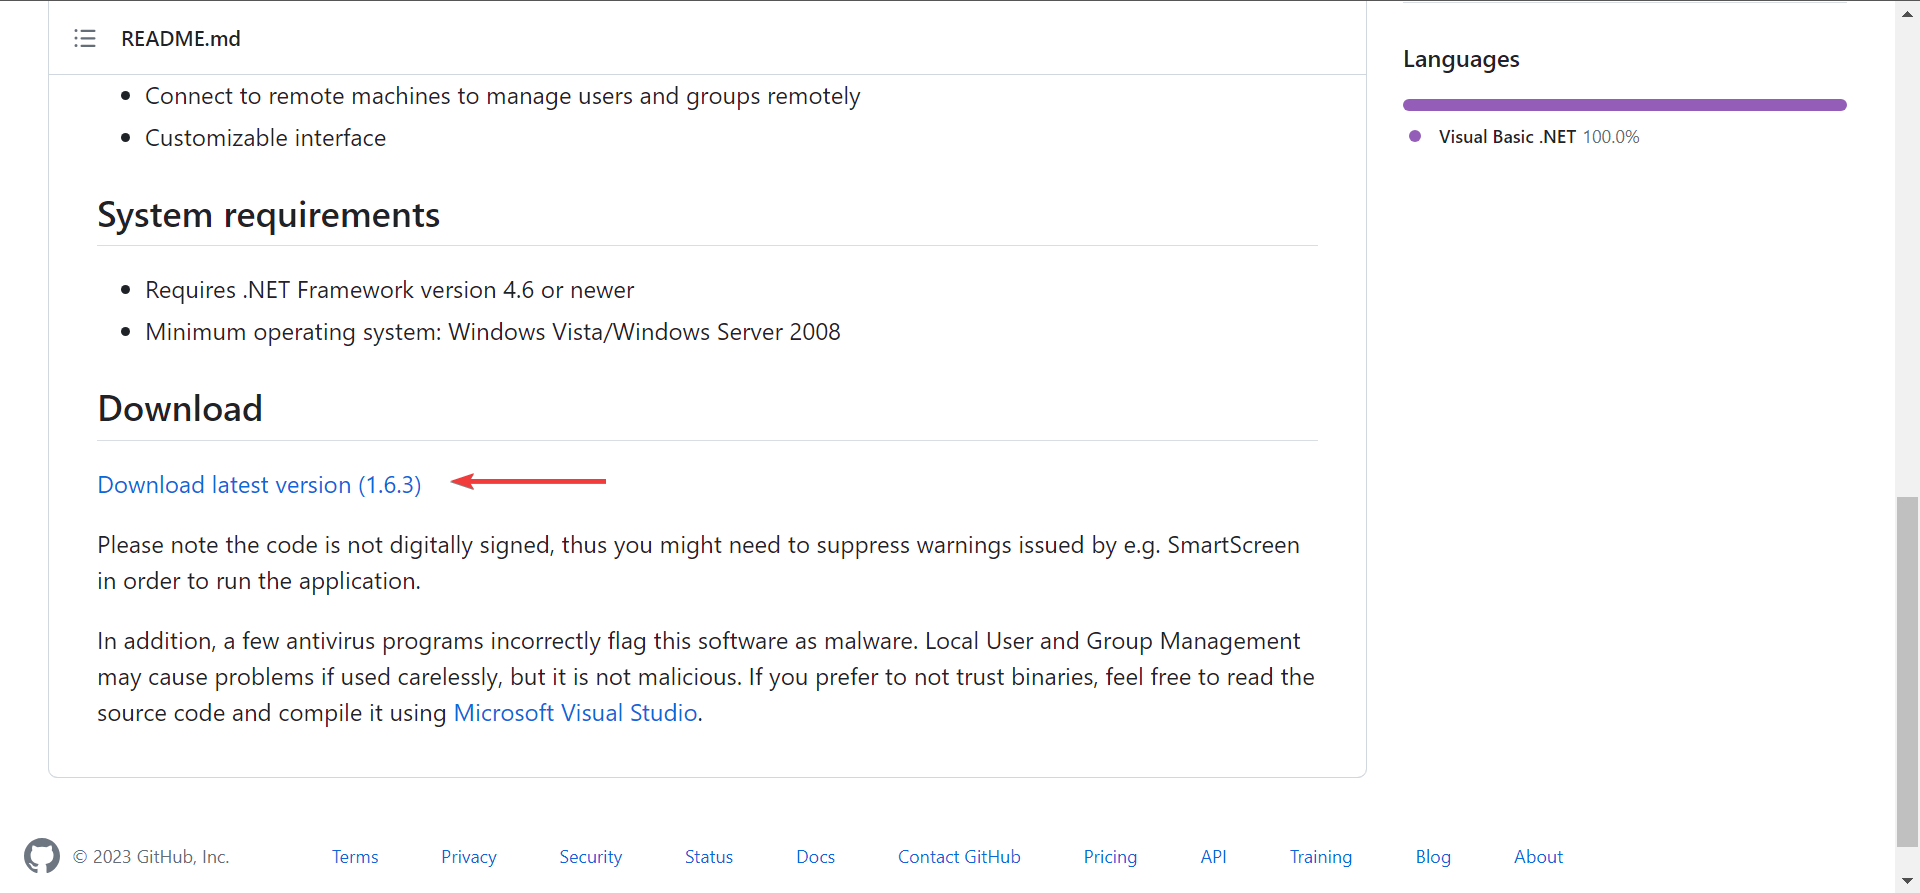This screenshot has height=893, width=1920.
Task: Open the GitHub Blog link
Action: 1433,856
